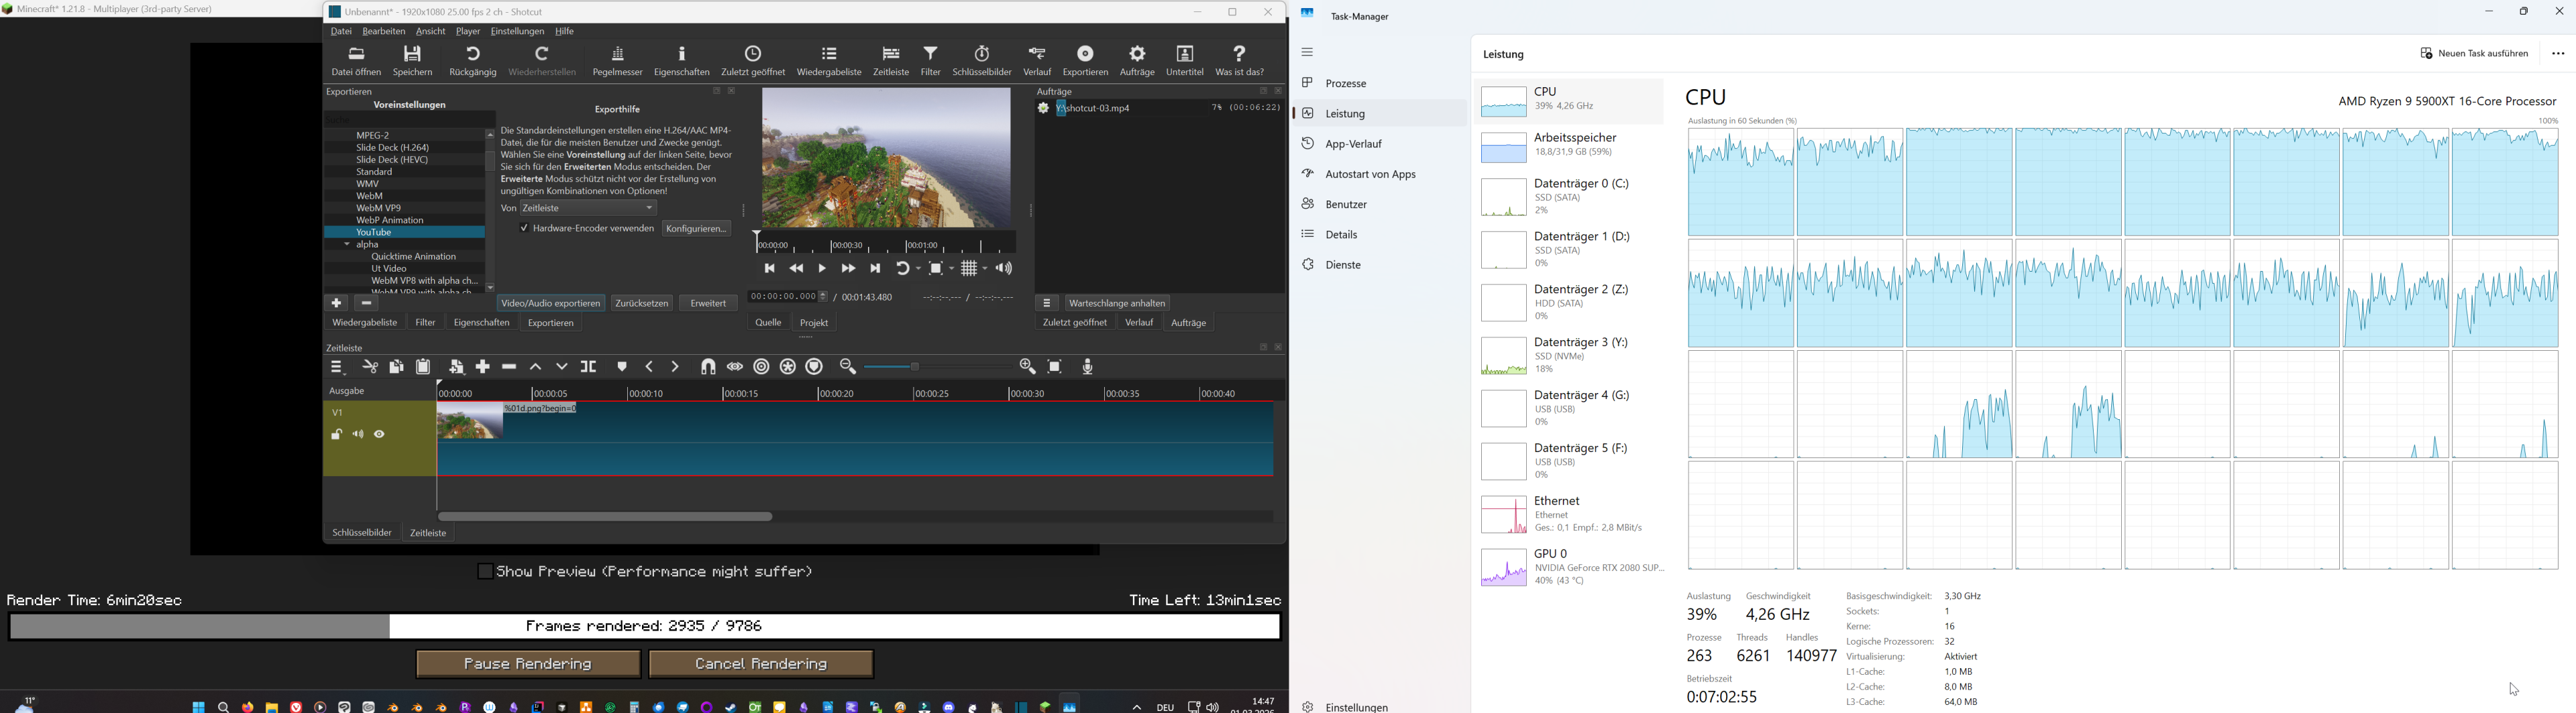Image resolution: width=2576 pixels, height=713 pixels.
Task: Collapse the alpha presets group
Action: [x=347, y=245]
